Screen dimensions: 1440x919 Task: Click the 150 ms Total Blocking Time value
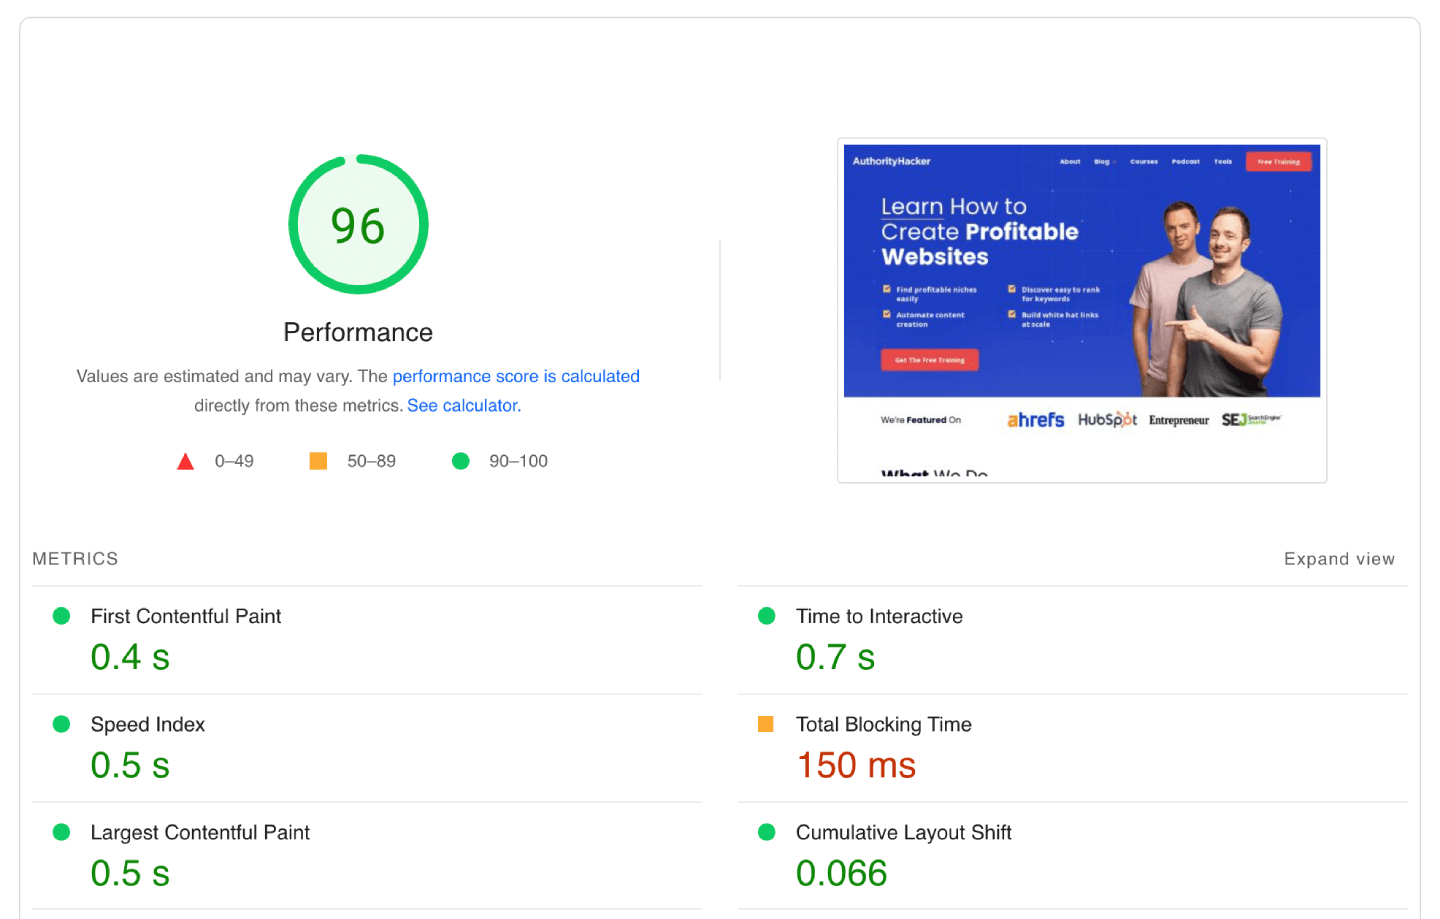point(855,765)
